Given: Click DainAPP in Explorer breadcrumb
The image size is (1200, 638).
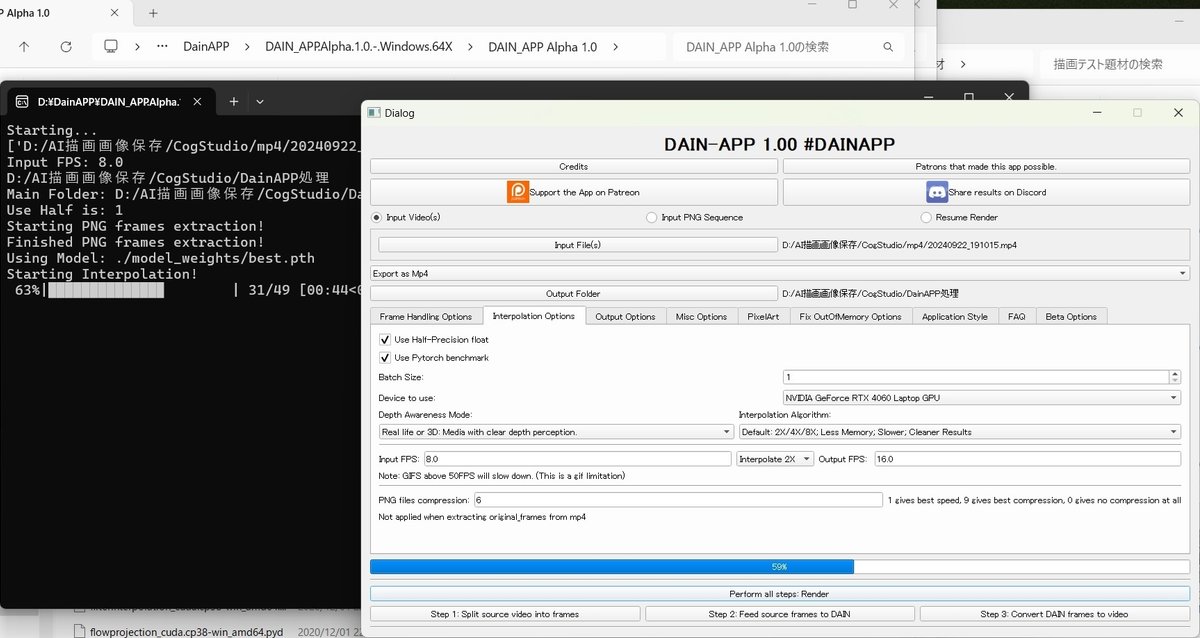Looking at the screenshot, I should pos(204,47).
